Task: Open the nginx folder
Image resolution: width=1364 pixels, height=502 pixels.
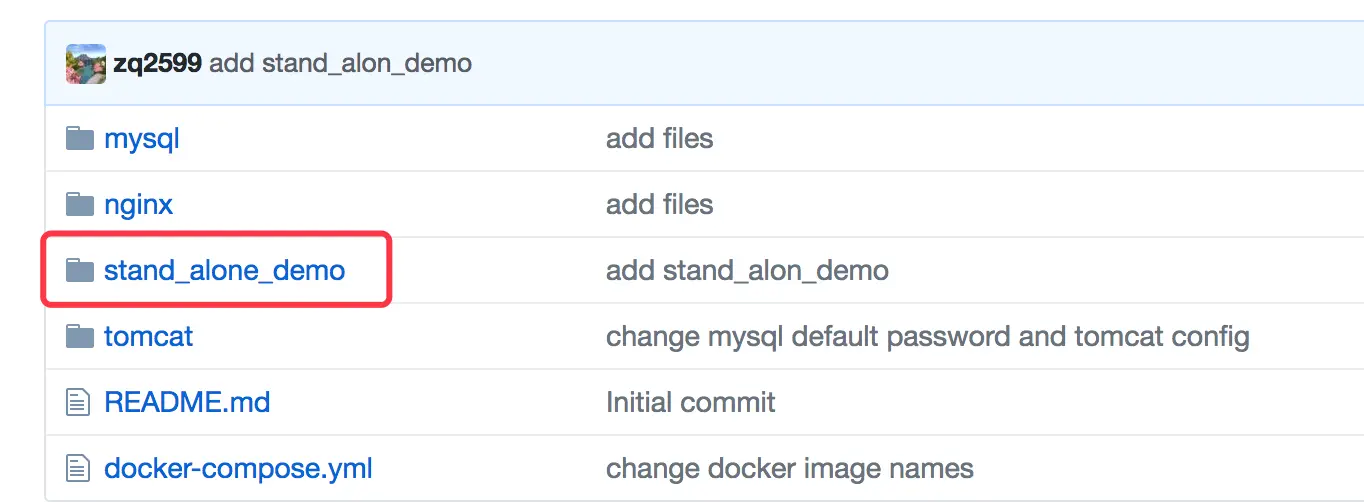Action: coord(138,204)
